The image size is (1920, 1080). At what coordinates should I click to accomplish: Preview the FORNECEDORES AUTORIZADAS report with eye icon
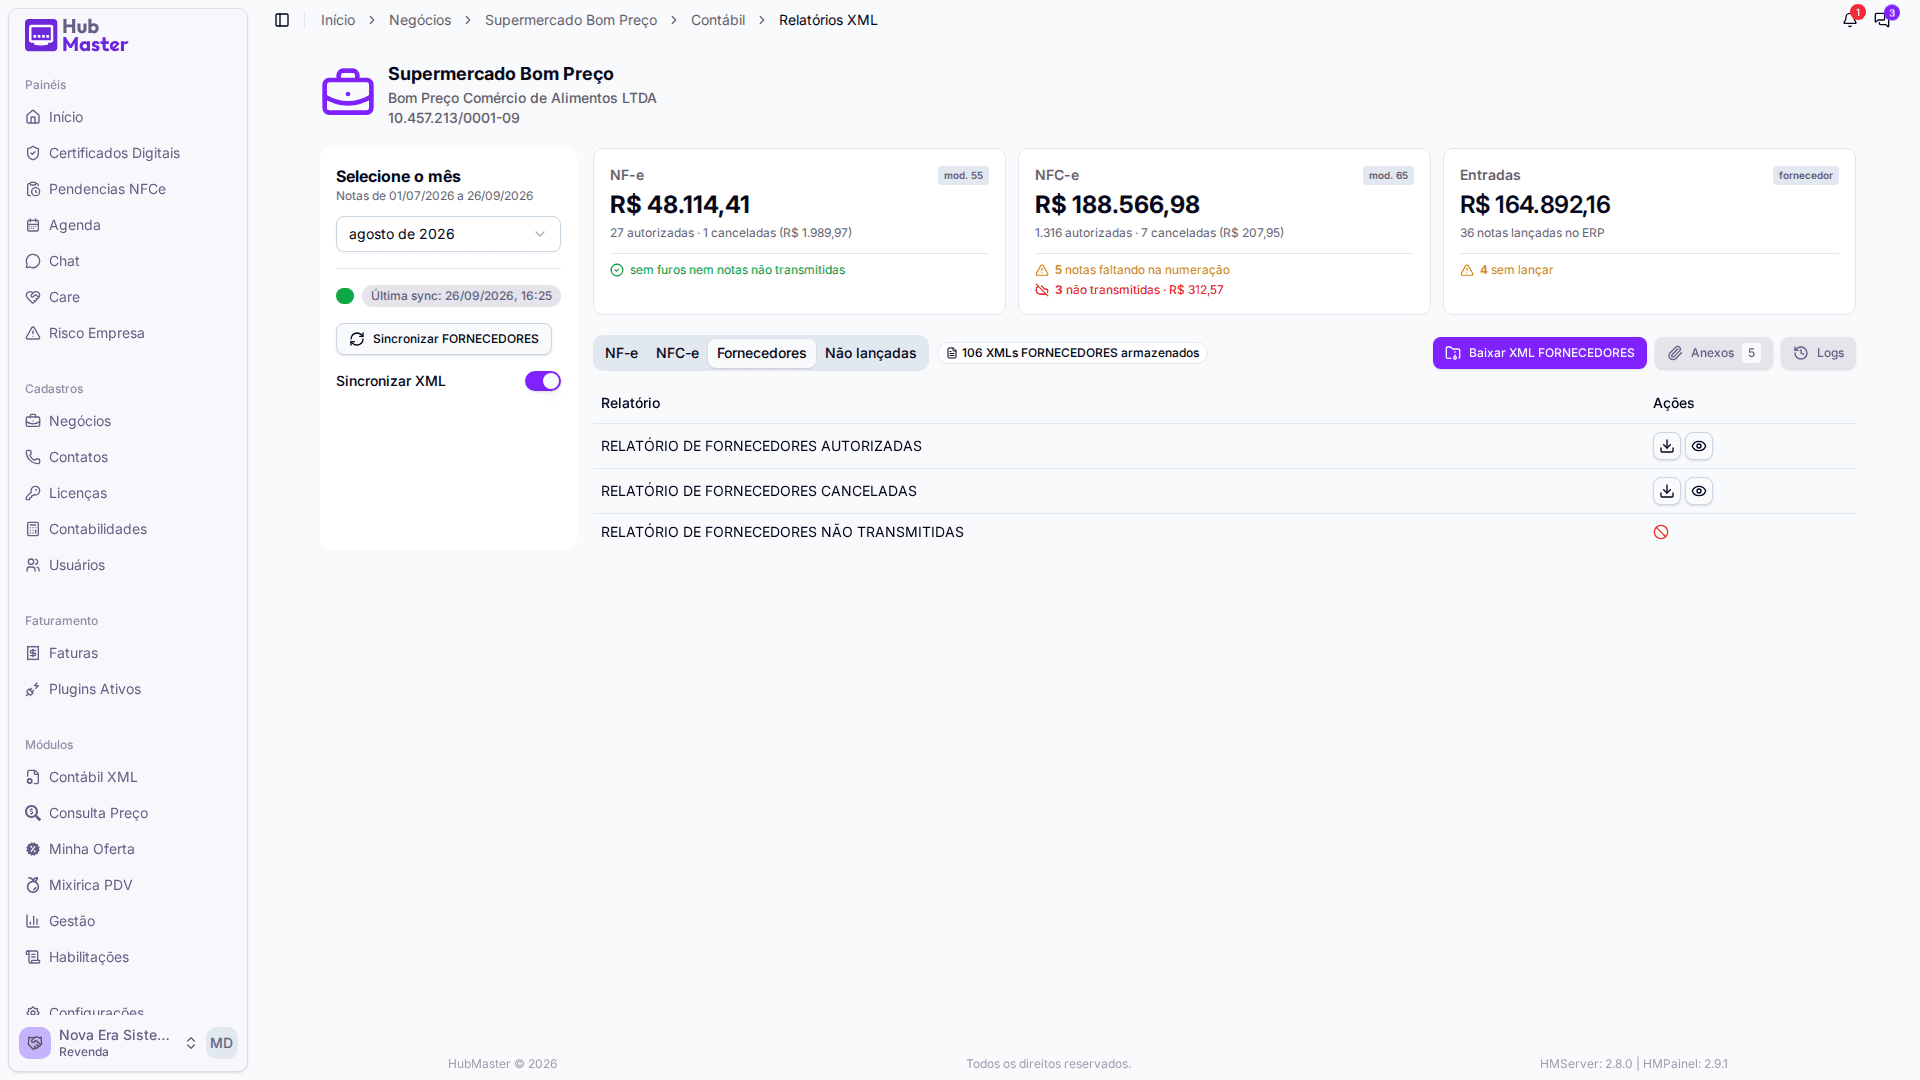click(1699, 446)
